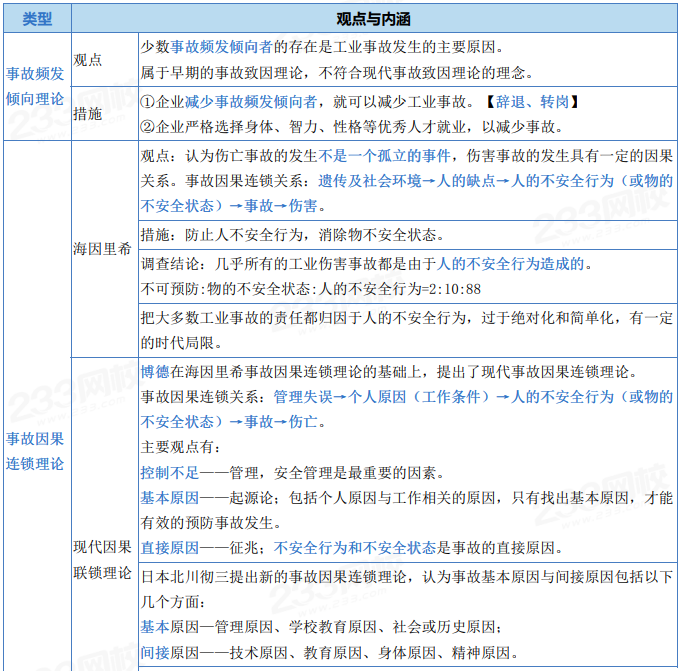Click the blue 间接 term in last row

coord(155,652)
